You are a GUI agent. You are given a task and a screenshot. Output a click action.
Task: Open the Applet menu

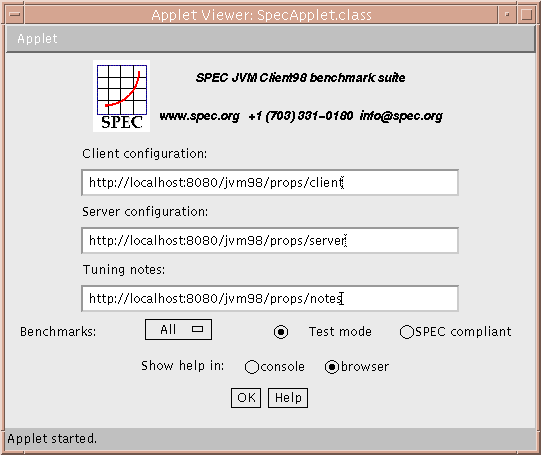37,39
